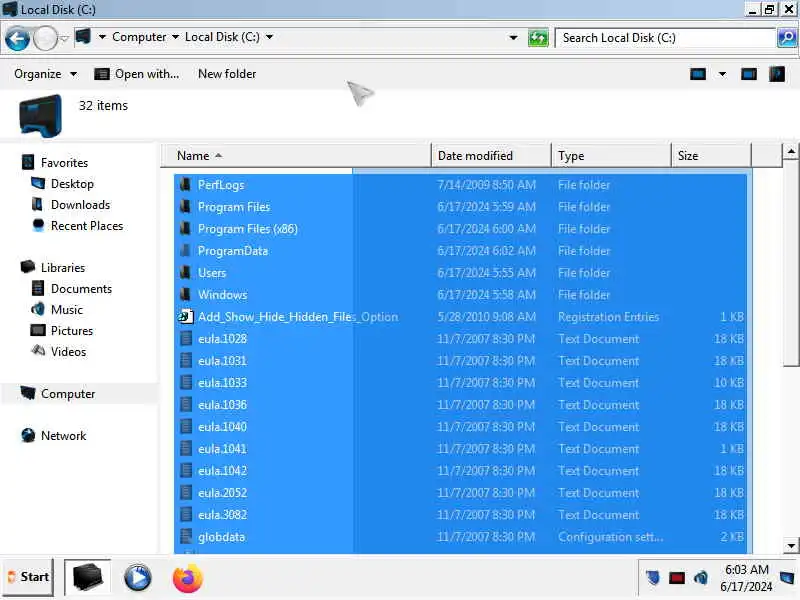Sort by the Size column header
Image resolution: width=800 pixels, height=600 pixels.
pos(711,156)
